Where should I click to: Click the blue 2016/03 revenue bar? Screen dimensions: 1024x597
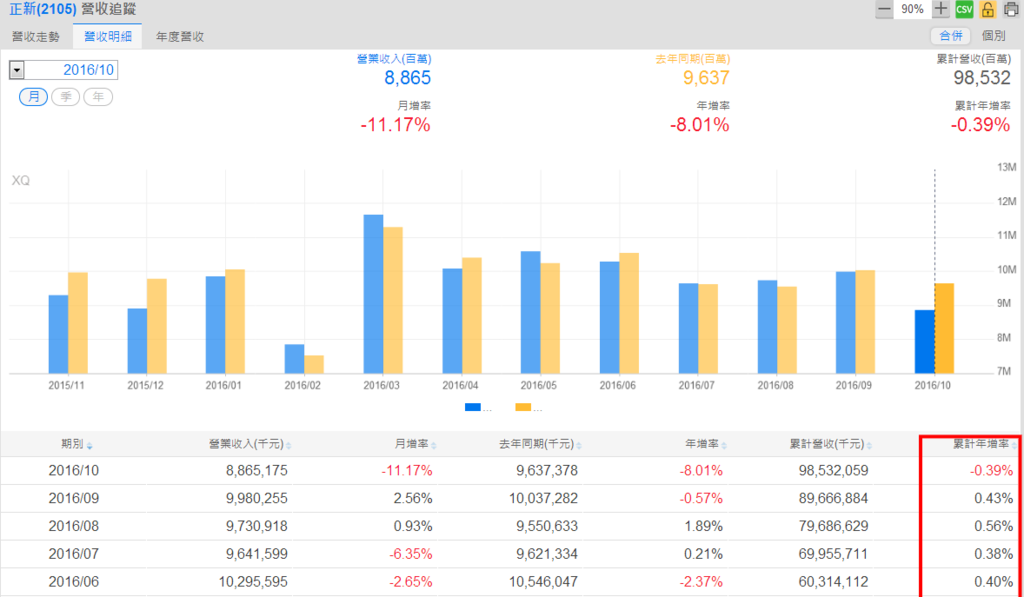point(373,294)
